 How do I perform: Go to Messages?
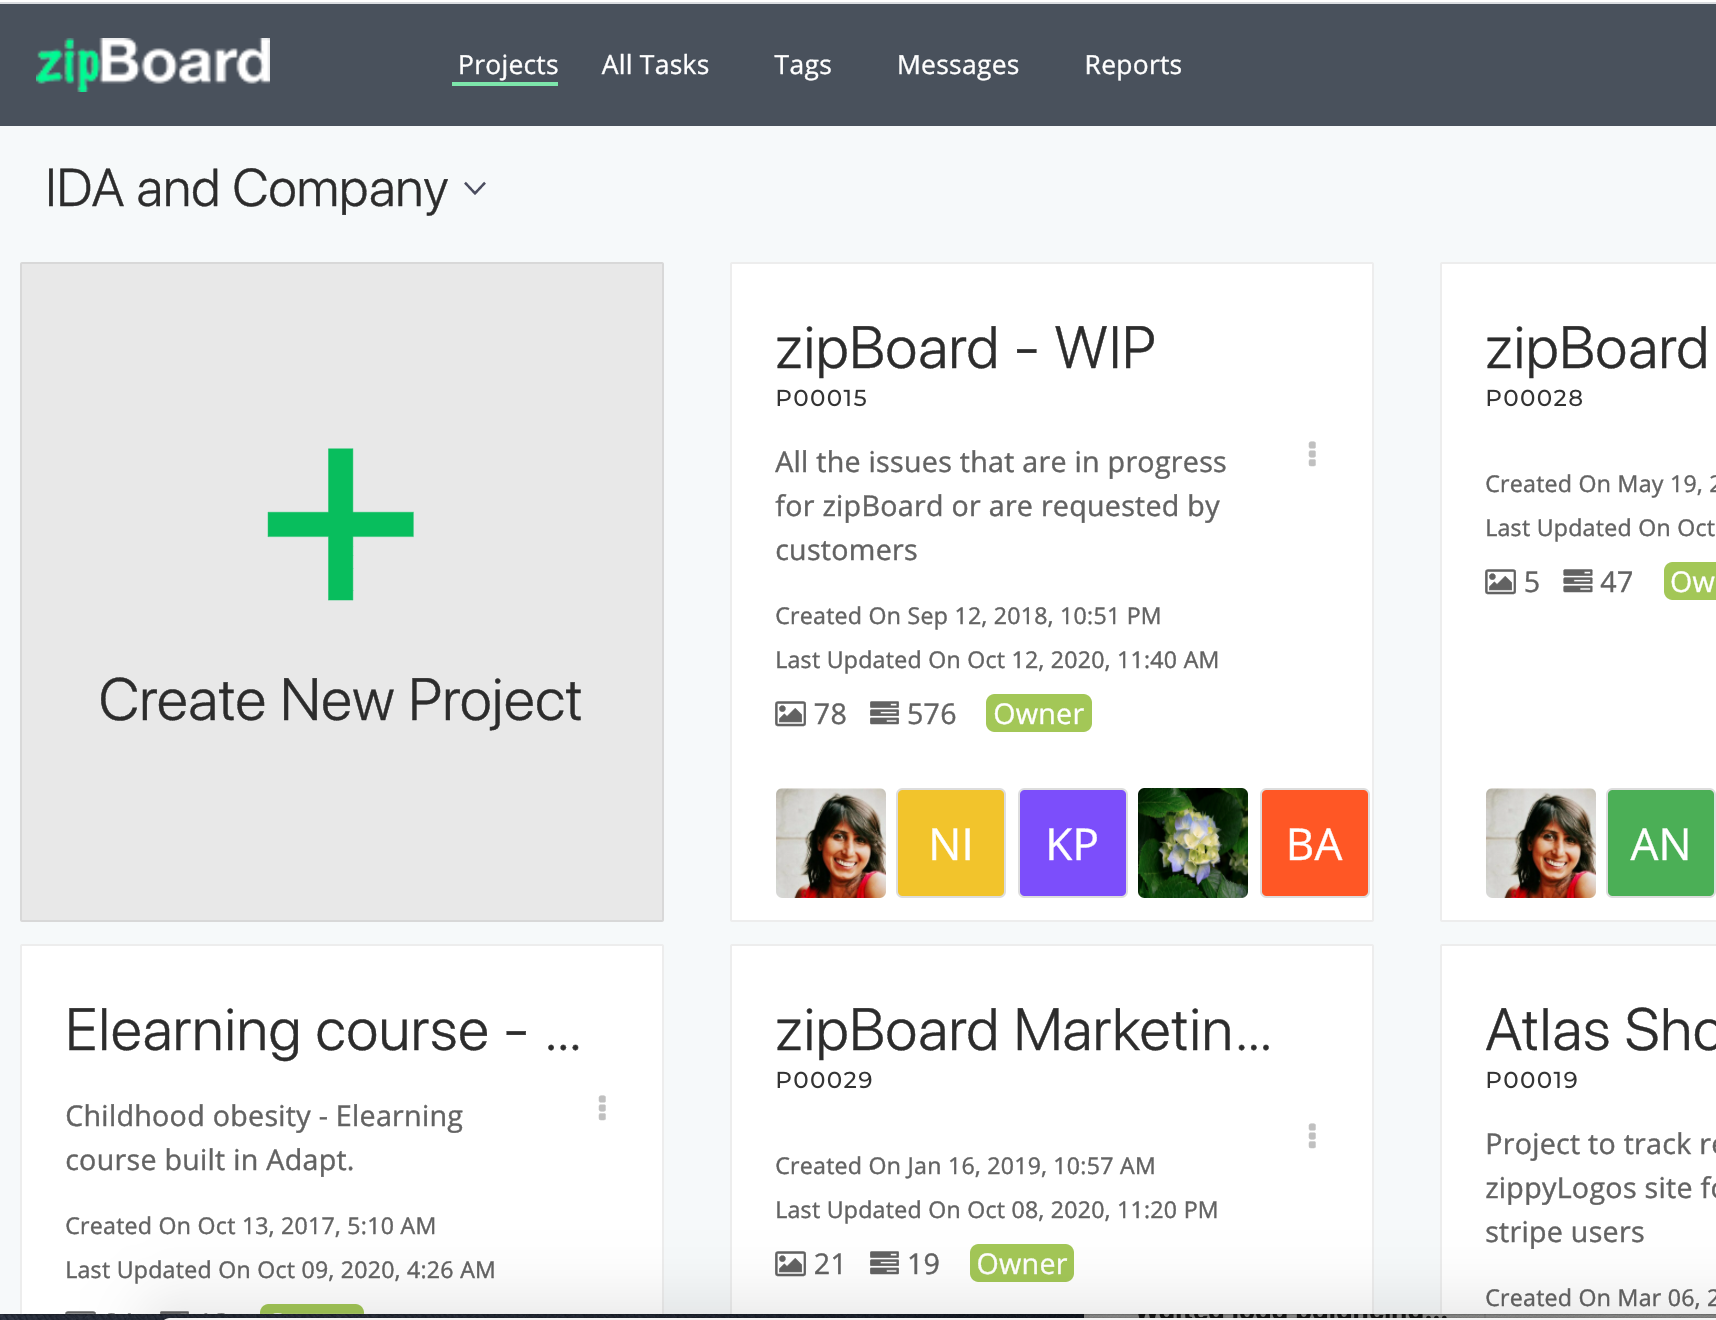(957, 64)
